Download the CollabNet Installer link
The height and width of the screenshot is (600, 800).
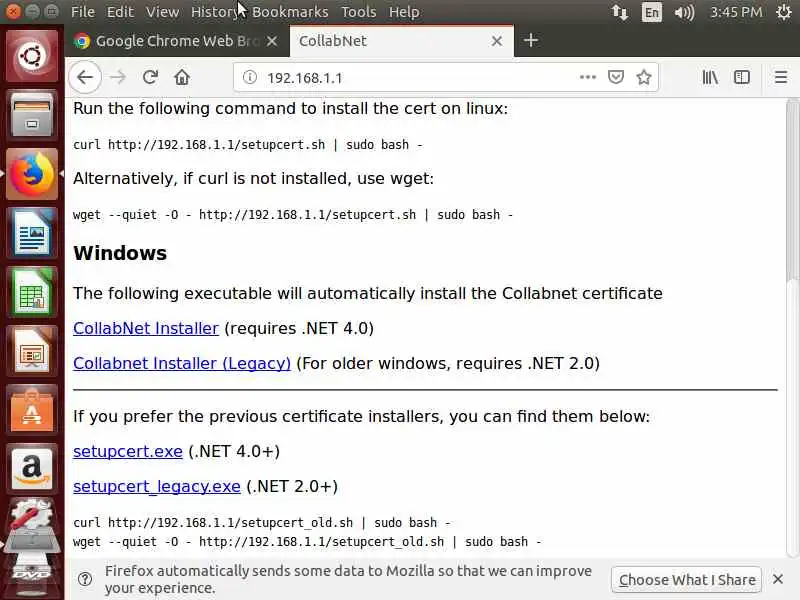click(146, 328)
